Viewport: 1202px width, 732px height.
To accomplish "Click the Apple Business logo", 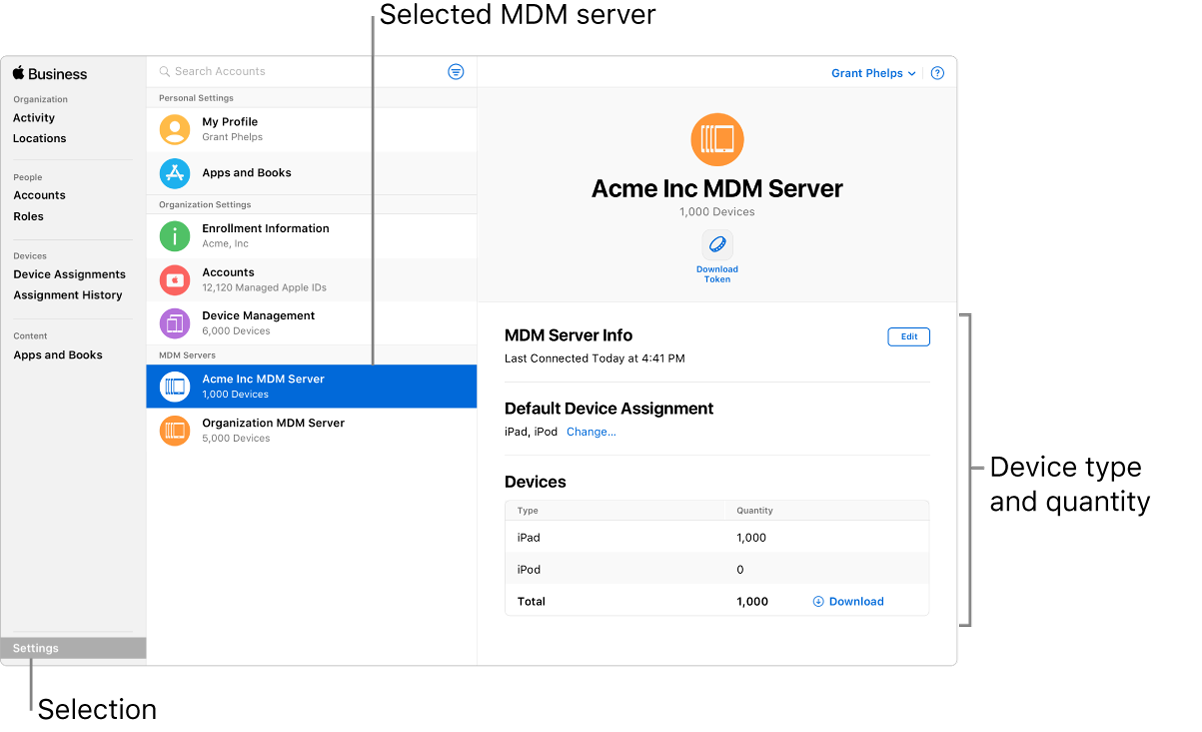I will tap(50, 74).
